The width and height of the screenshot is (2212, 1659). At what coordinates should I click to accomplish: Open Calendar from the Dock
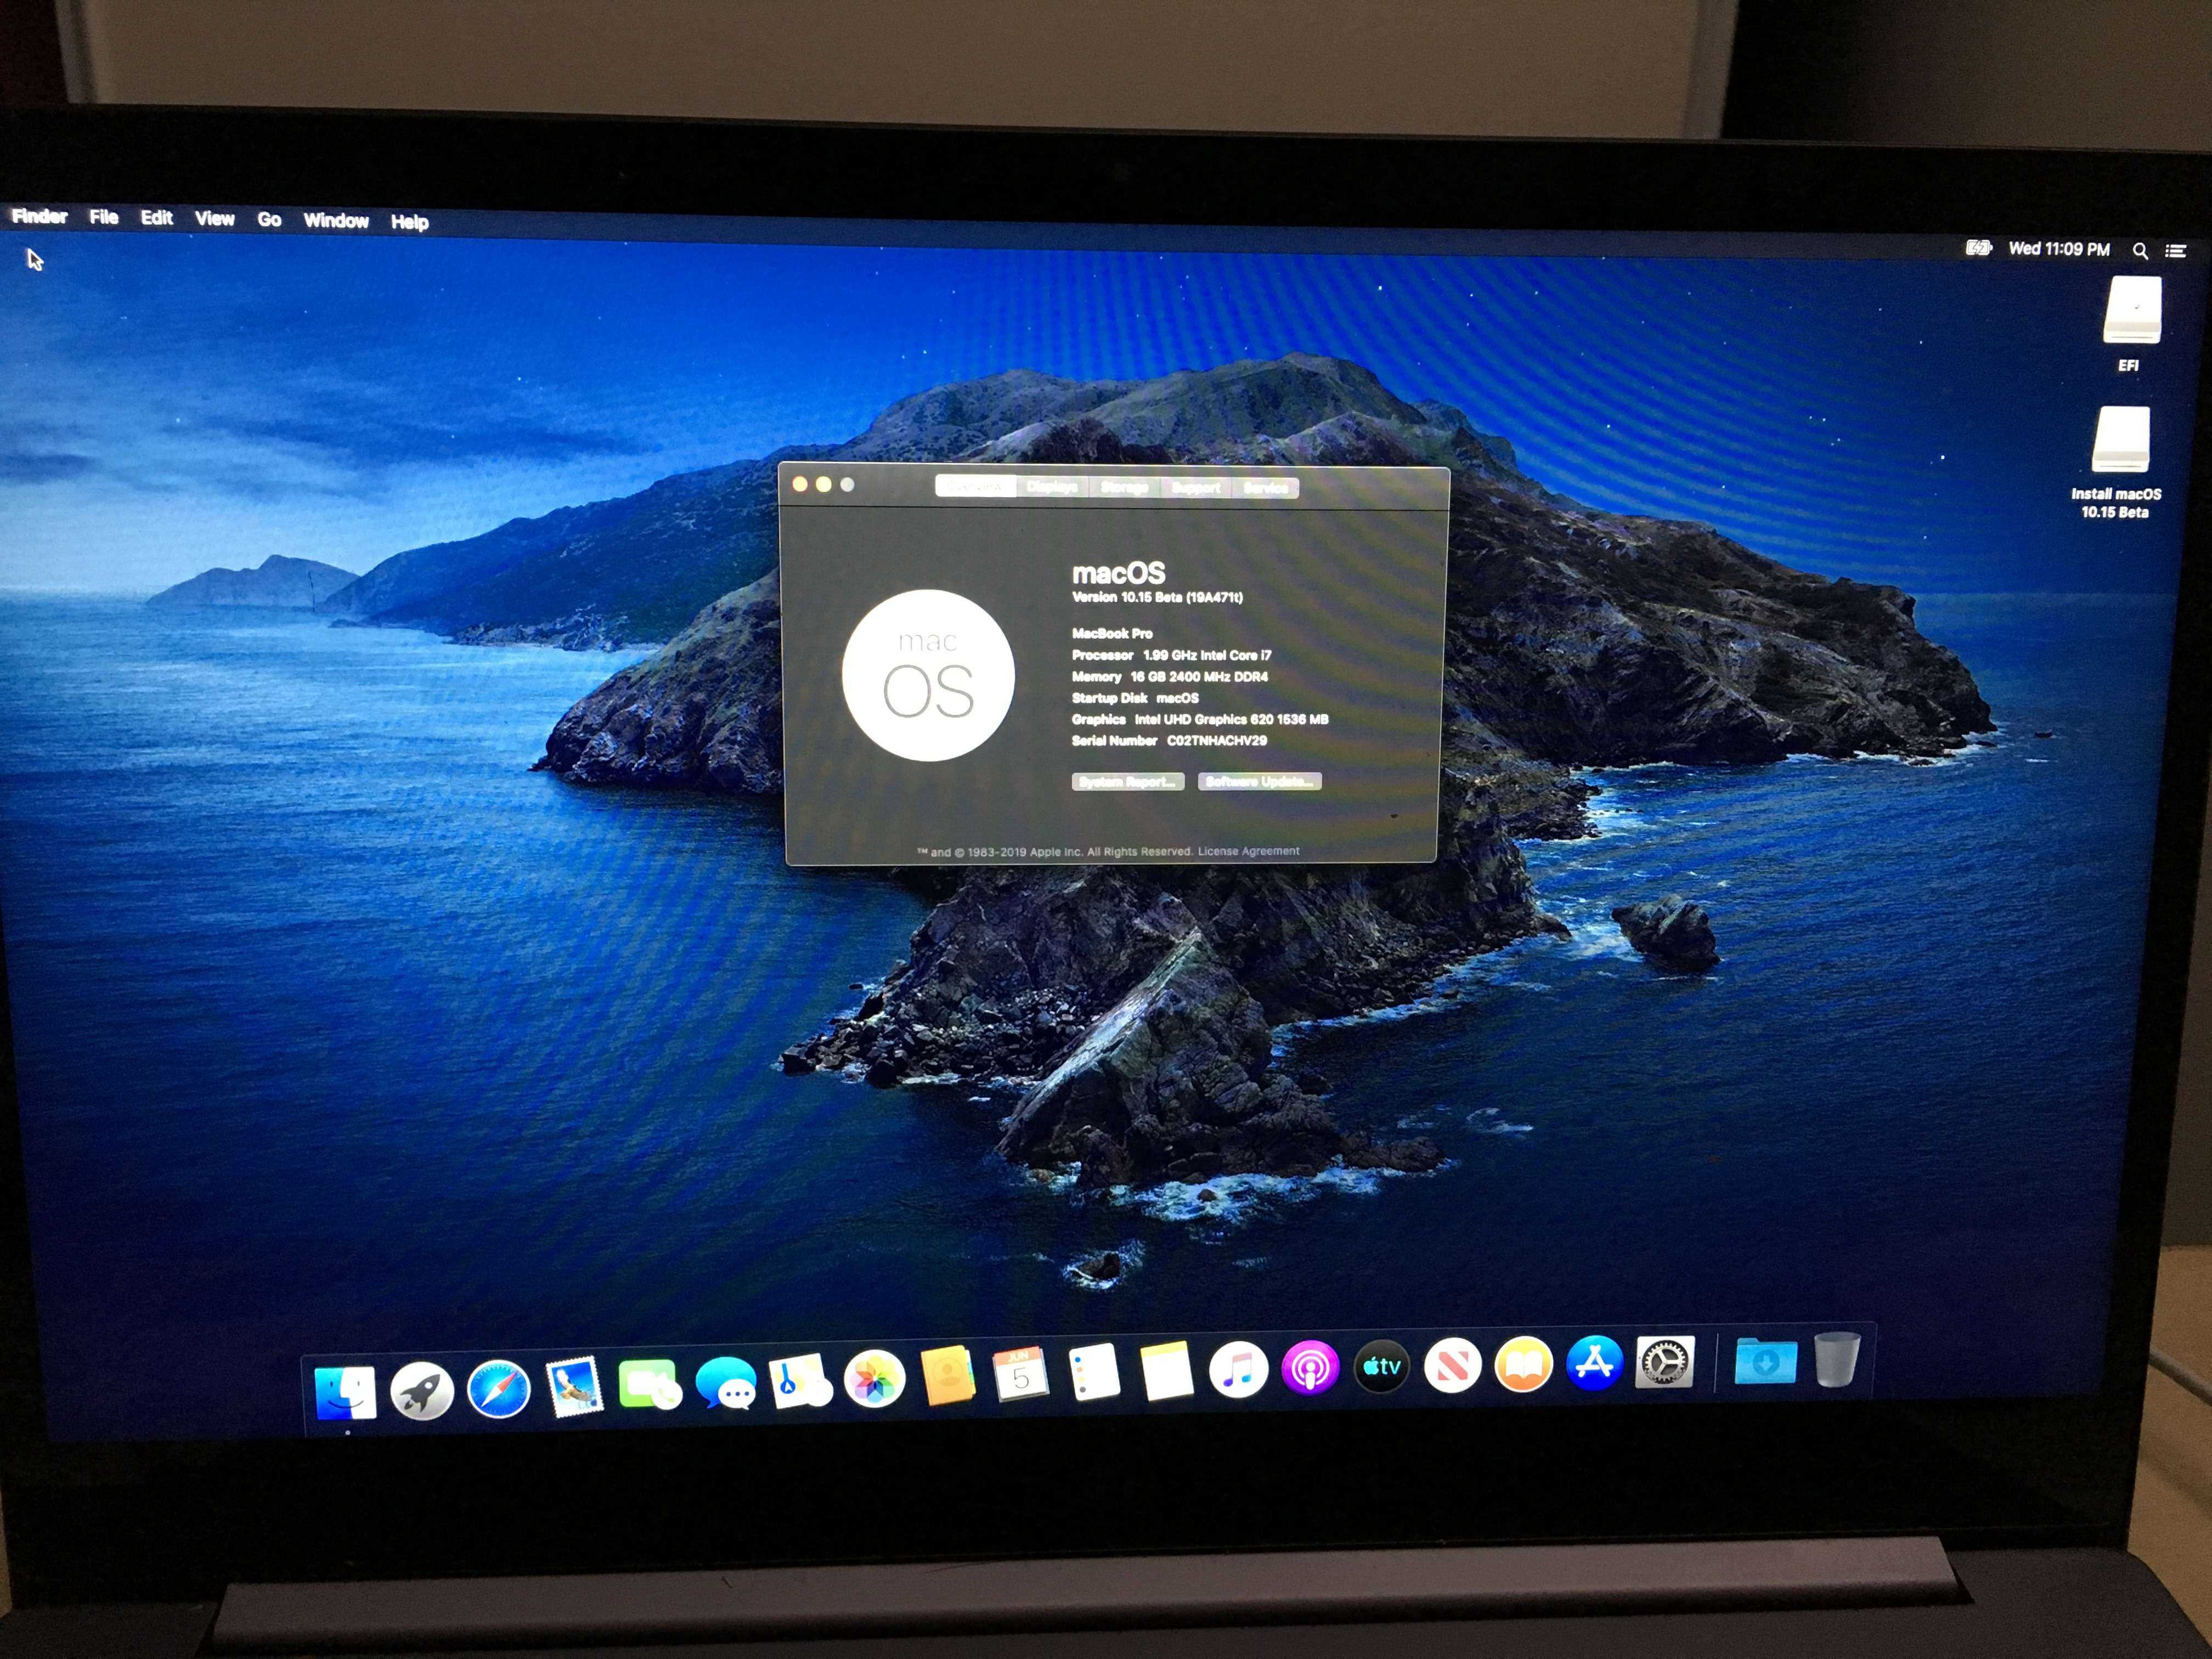tap(1020, 1374)
